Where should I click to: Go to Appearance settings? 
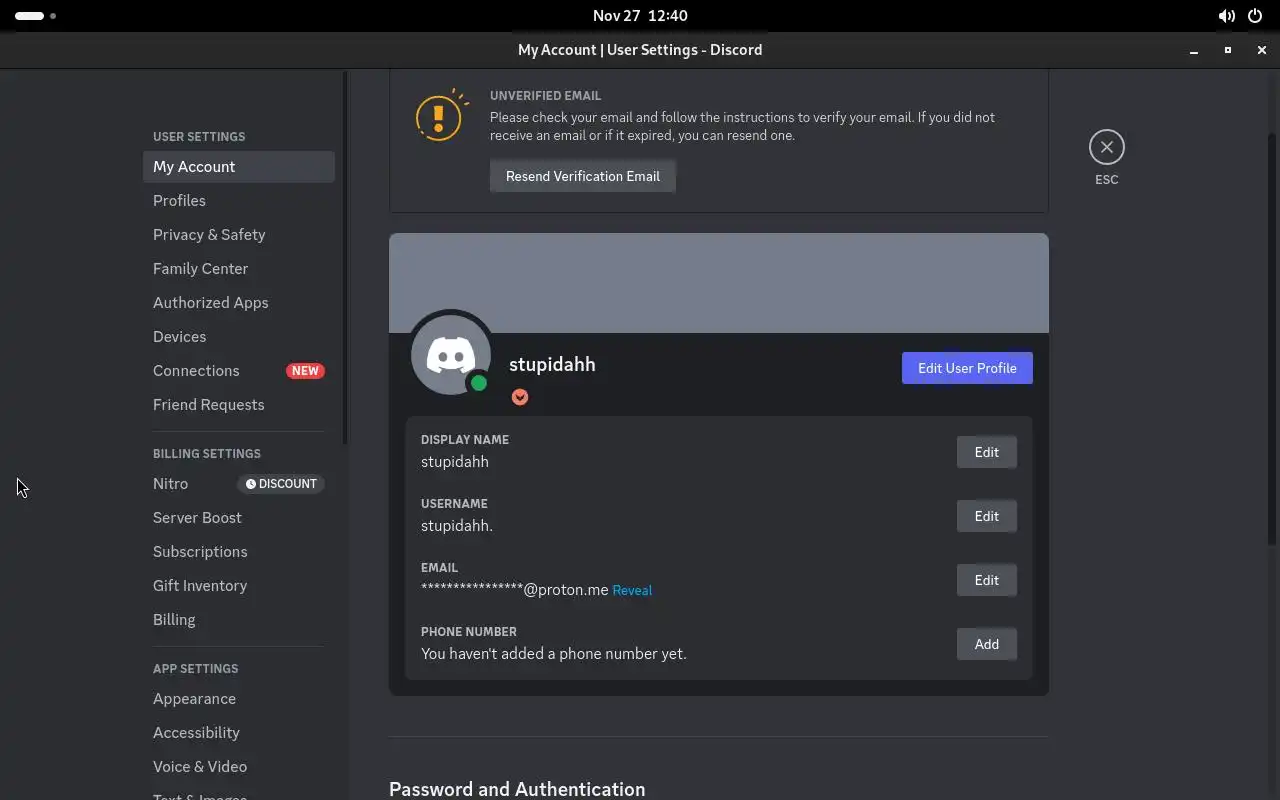(194, 698)
